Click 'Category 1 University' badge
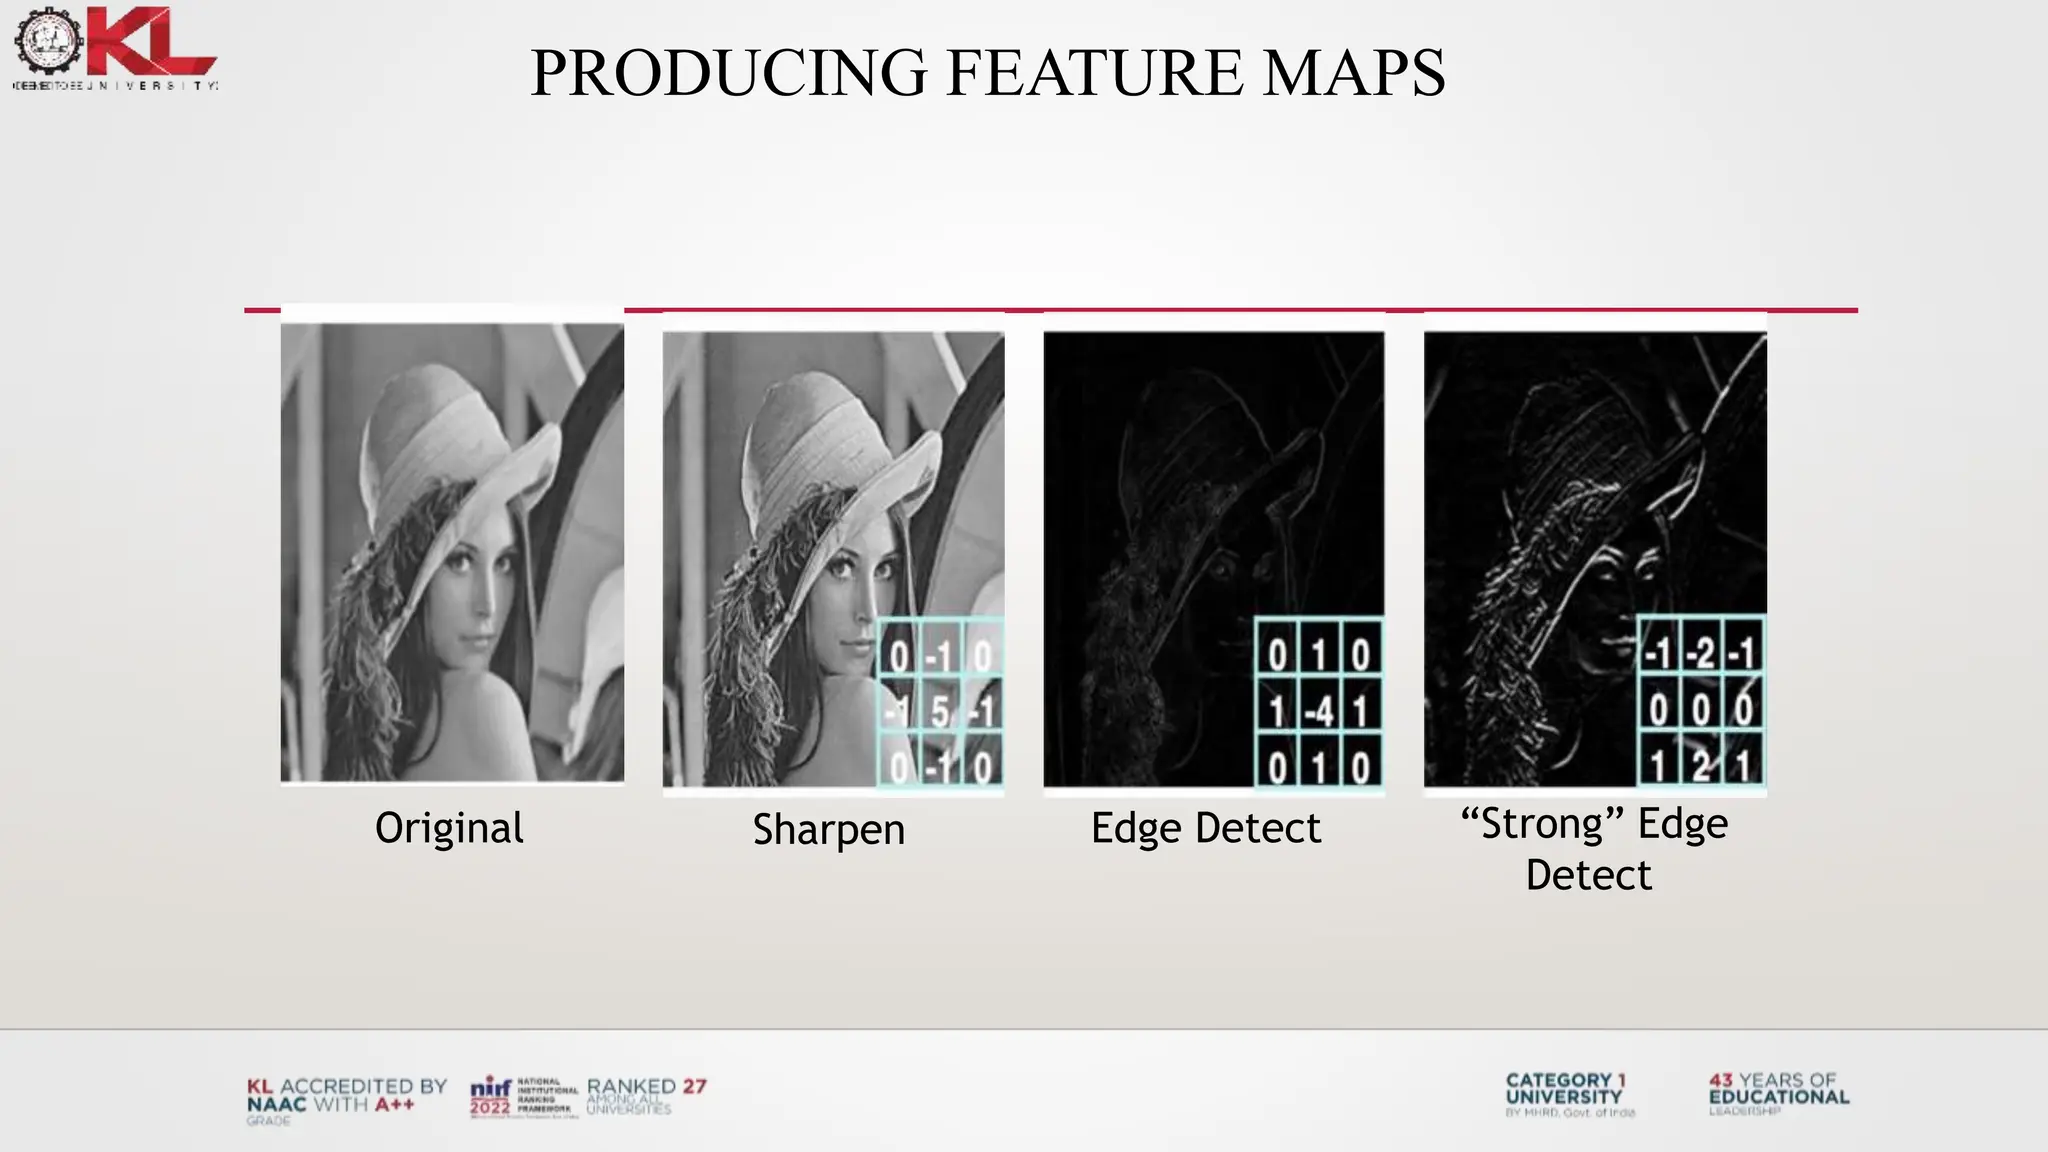The width and height of the screenshot is (2048, 1152). click(1570, 1094)
